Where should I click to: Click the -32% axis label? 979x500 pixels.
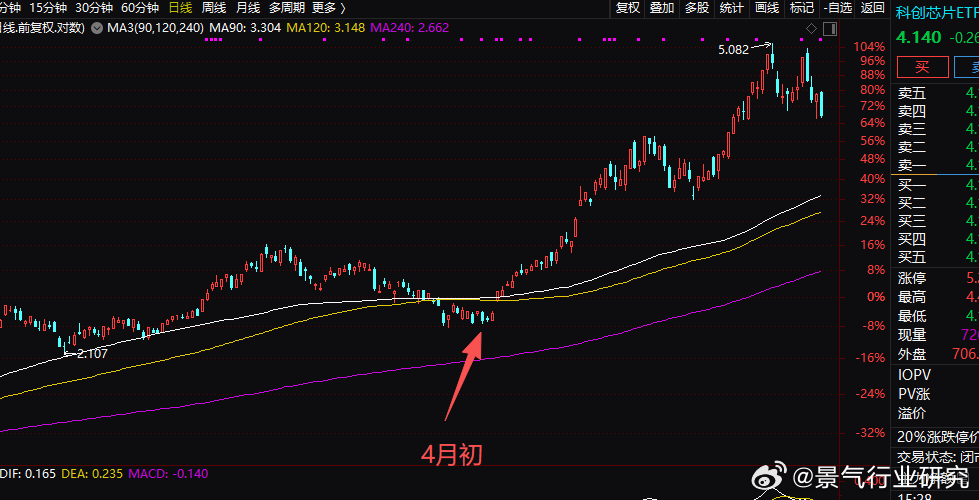pyautogui.click(x=870, y=433)
